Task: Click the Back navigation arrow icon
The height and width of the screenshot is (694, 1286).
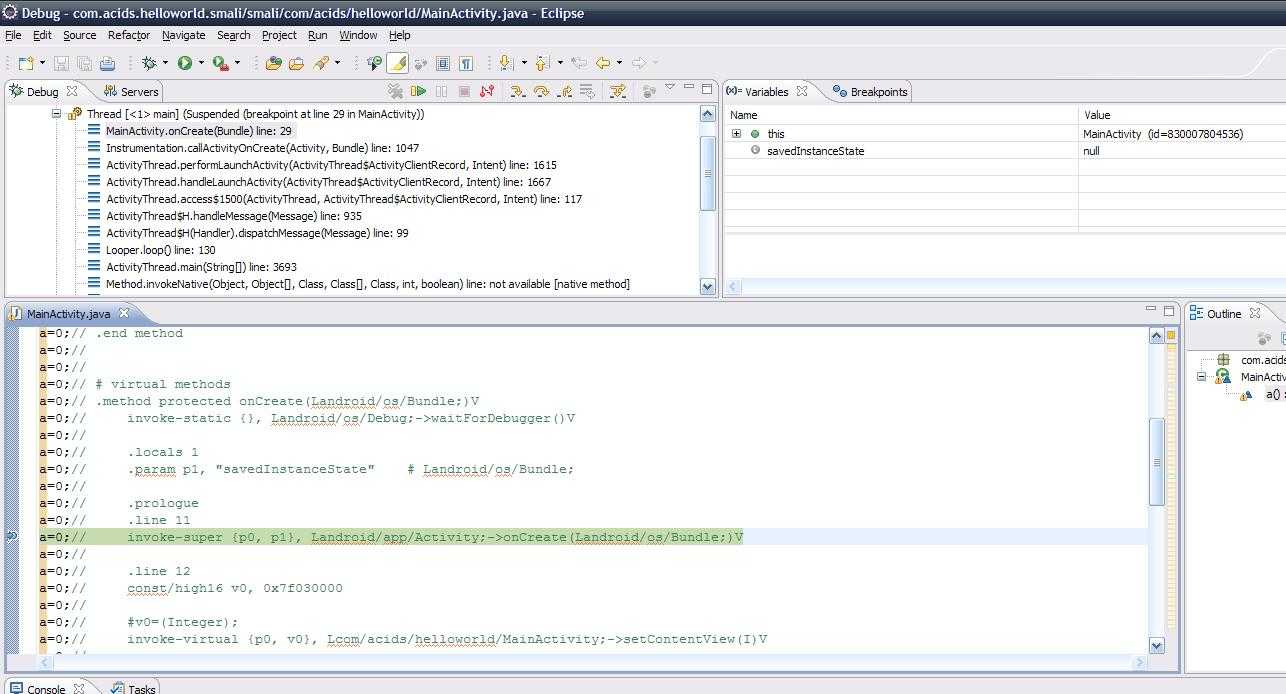Action: [x=603, y=63]
